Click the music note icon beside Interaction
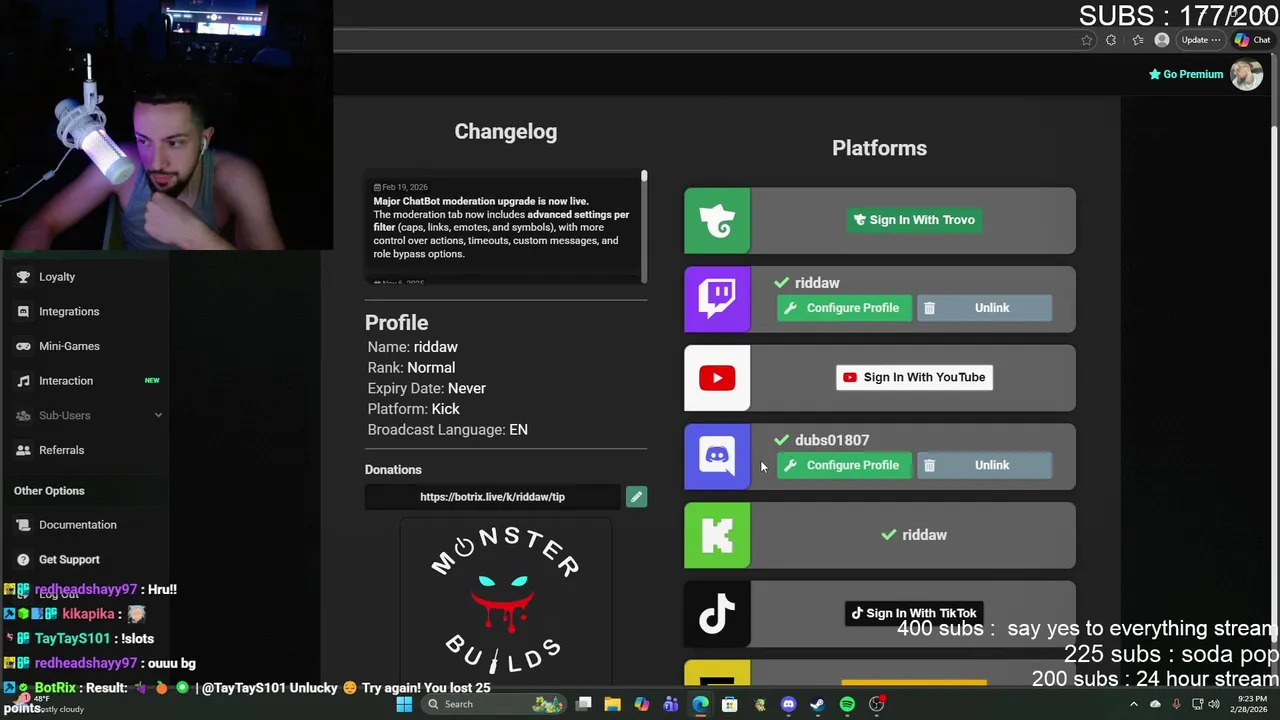1280x720 pixels. (x=23, y=381)
